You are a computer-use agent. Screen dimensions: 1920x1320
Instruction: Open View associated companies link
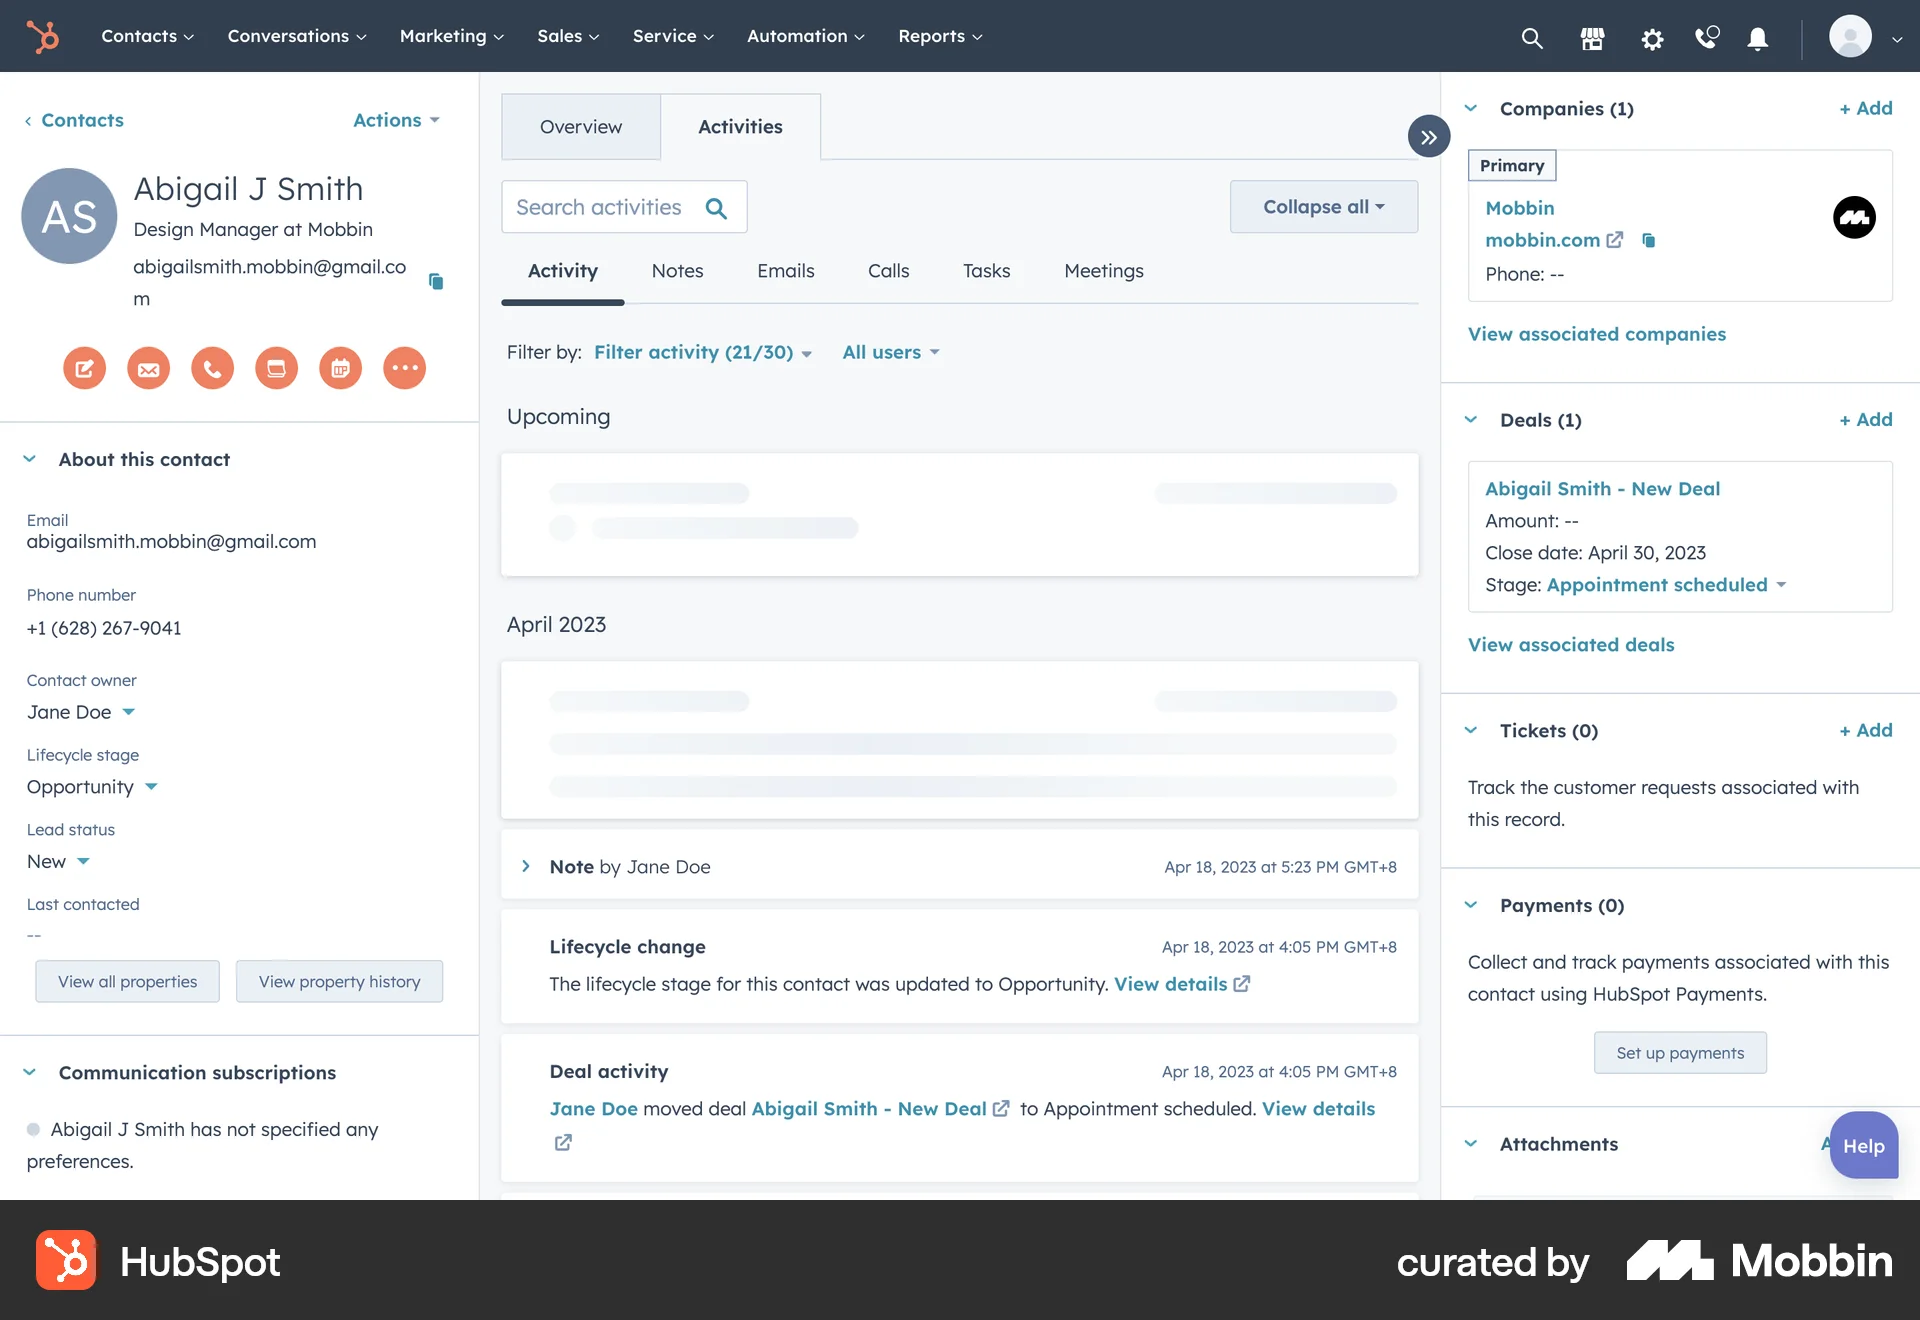(1597, 334)
